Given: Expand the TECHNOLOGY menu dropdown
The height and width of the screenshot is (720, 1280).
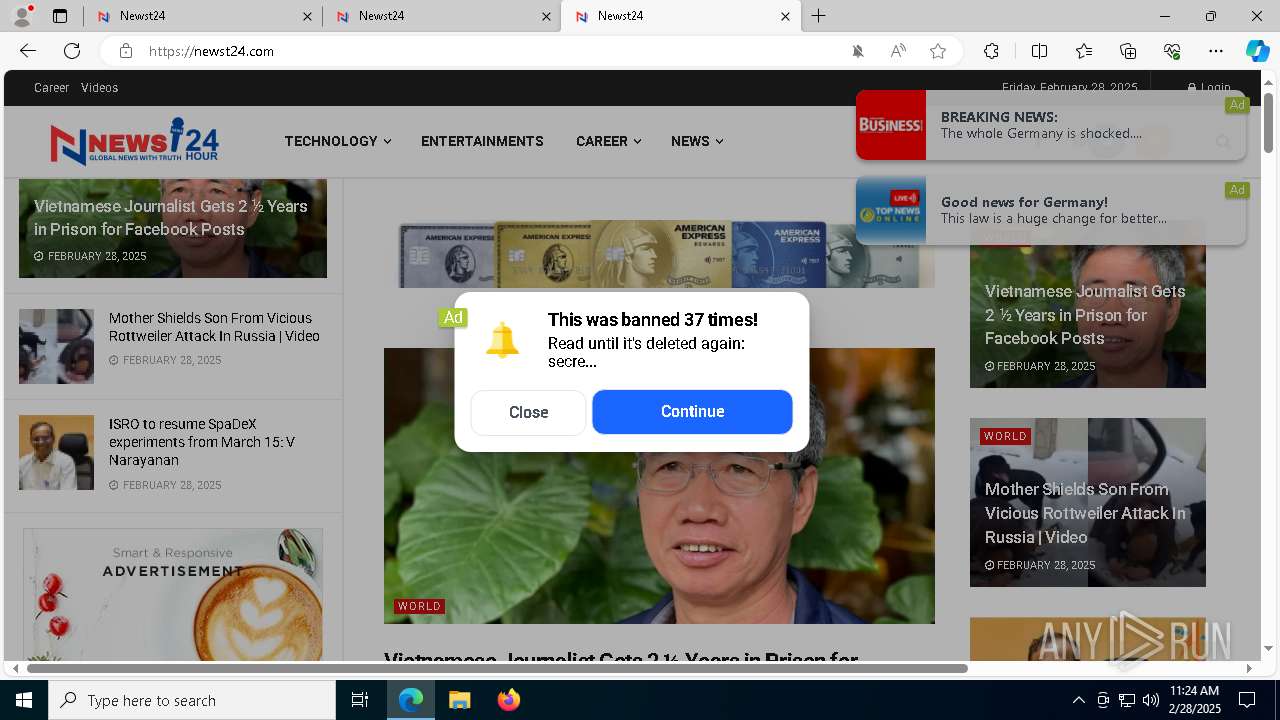Looking at the screenshot, I should point(337,141).
